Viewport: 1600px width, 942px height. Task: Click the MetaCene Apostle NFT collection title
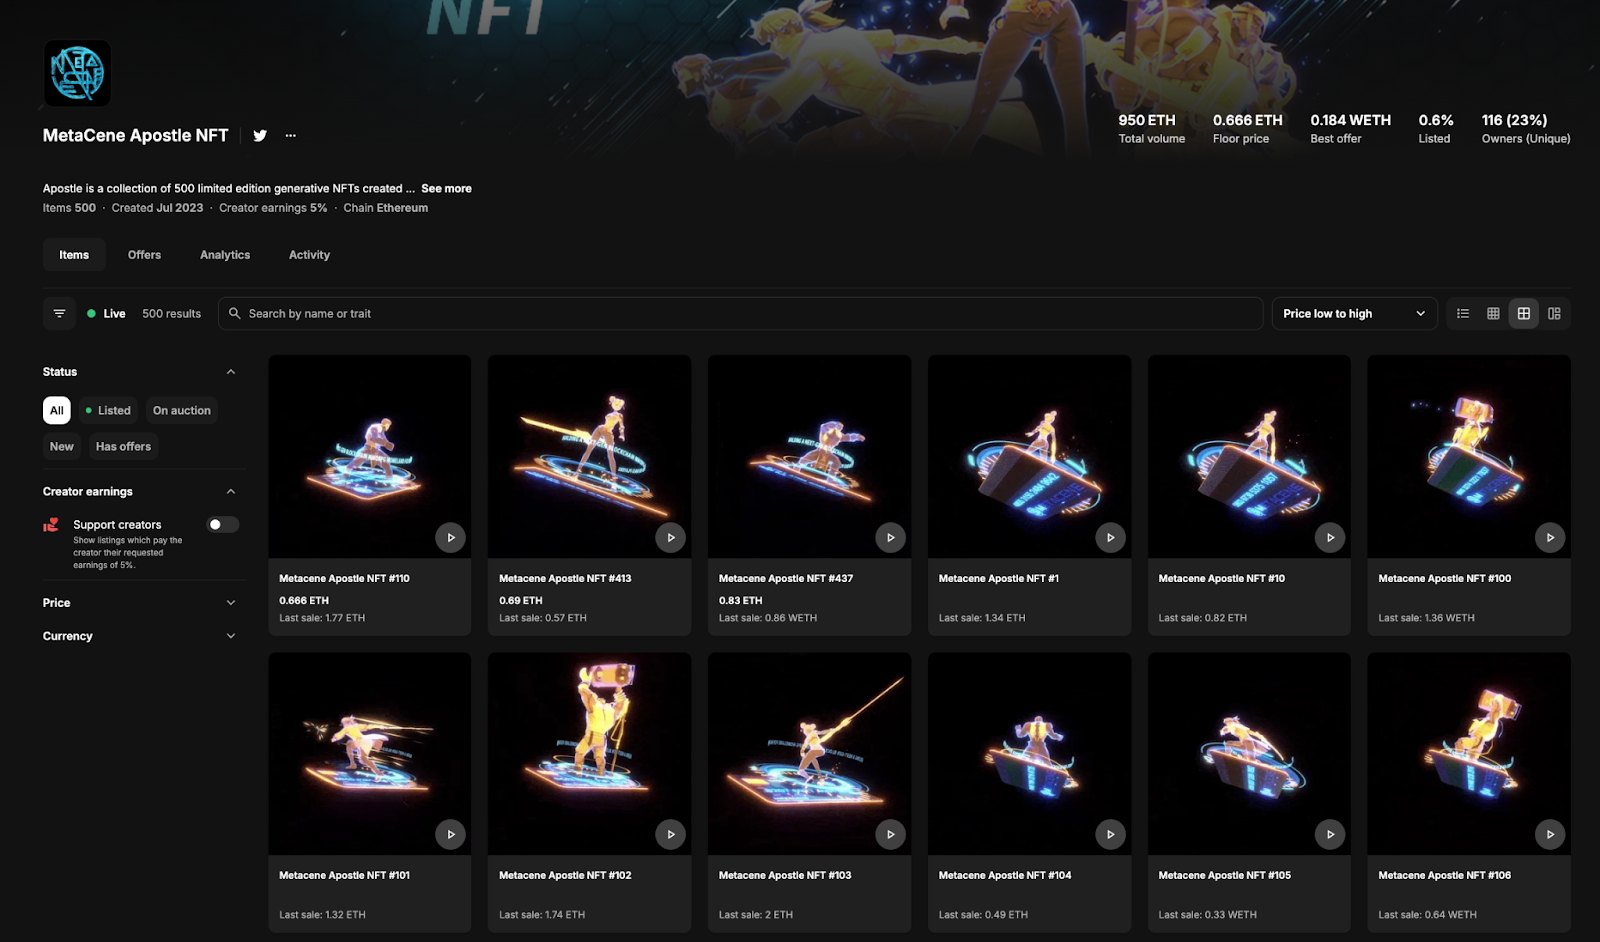pos(135,136)
